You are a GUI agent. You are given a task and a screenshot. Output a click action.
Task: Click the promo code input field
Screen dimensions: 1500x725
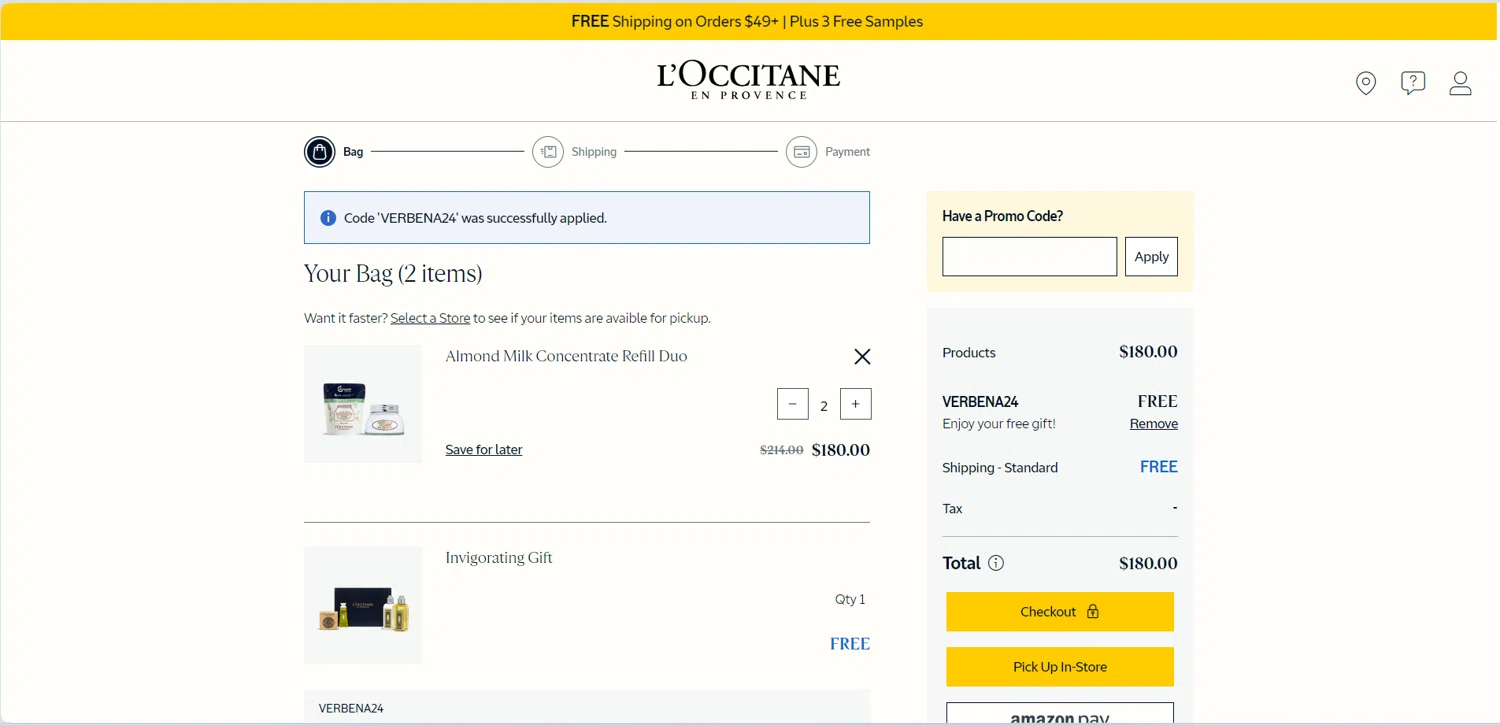coord(1030,257)
